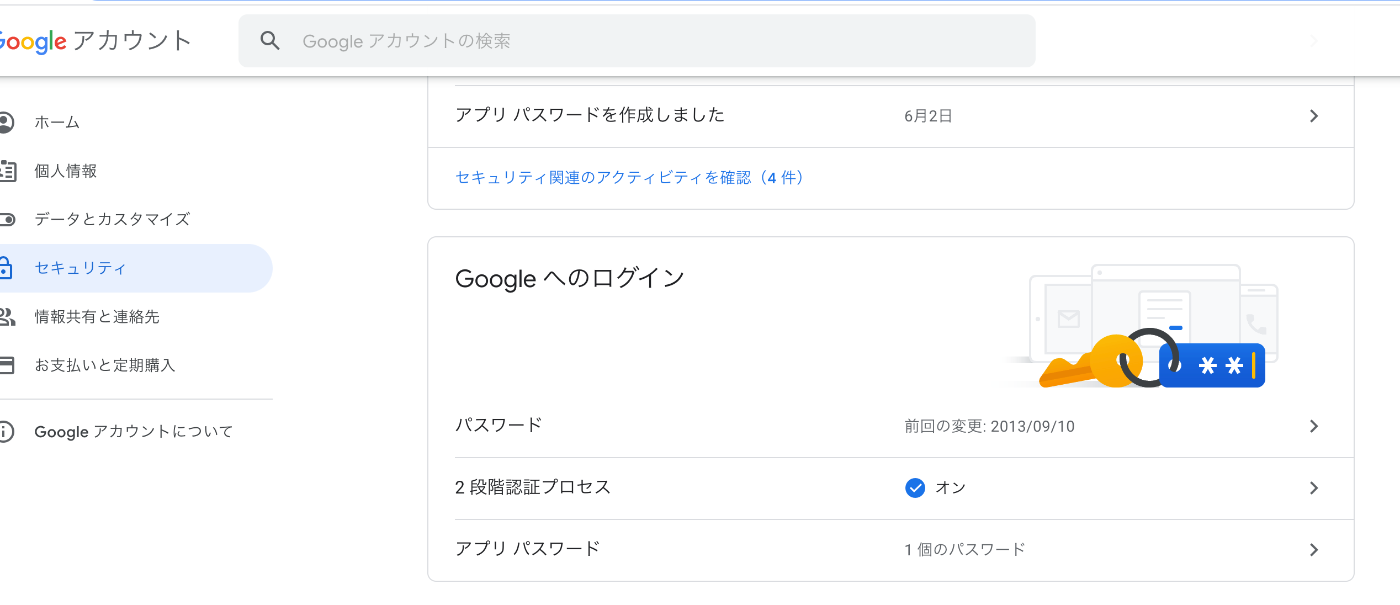Click the 個人情報 sidebar icon
1400x605 pixels.
click(6, 171)
